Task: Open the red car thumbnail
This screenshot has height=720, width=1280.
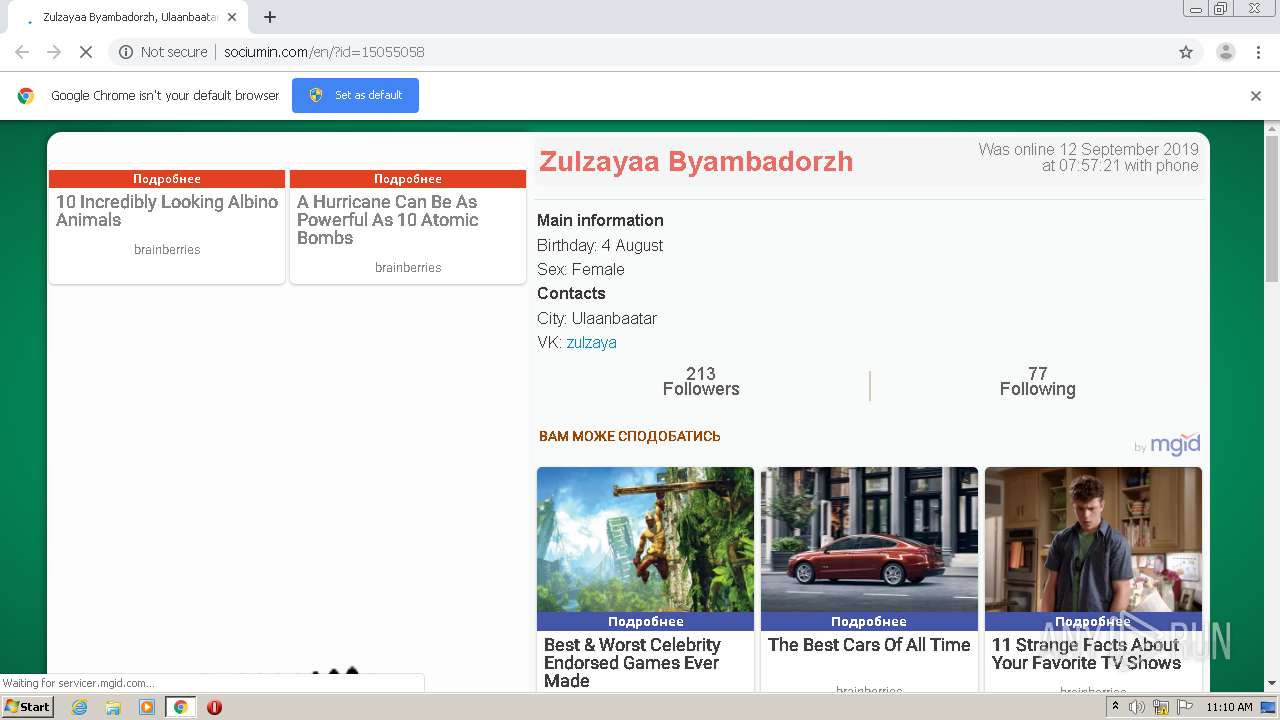Action: (x=869, y=540)
